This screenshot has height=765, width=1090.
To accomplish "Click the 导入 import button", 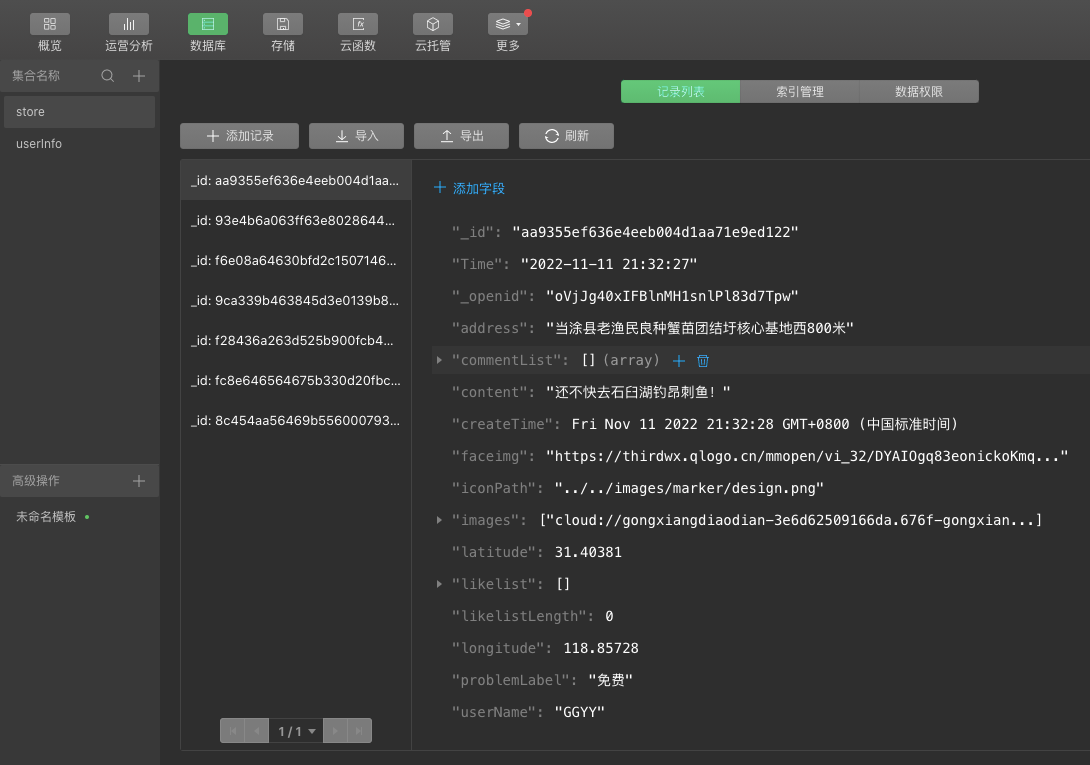I will click(357, 136).
